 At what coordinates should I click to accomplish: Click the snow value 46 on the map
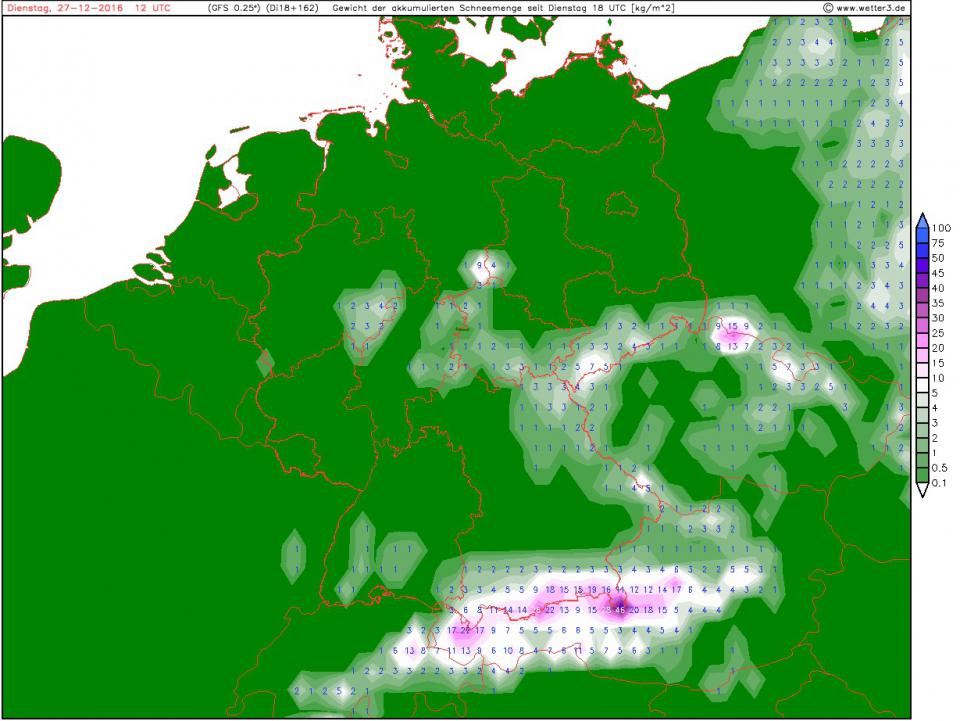(620, 609)
